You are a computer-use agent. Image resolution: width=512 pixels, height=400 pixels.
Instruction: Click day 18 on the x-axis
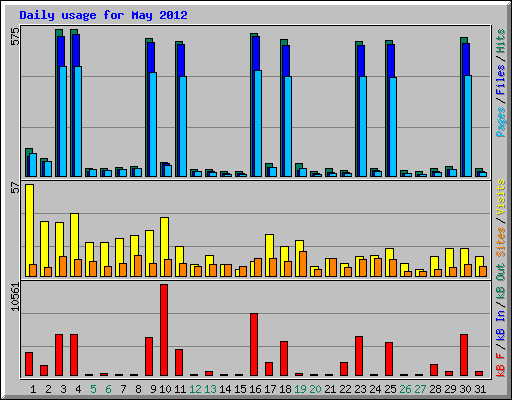click(285, 389)
